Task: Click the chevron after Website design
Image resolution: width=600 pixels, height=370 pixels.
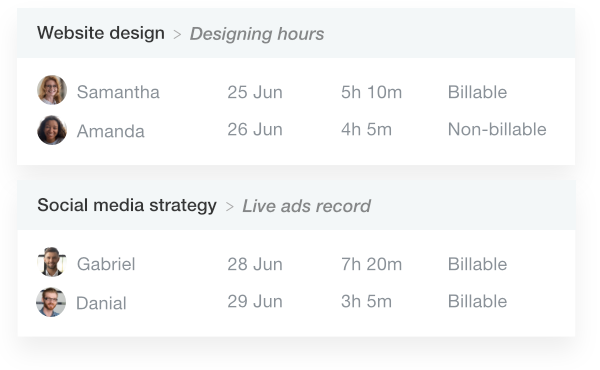Action: 177,35
